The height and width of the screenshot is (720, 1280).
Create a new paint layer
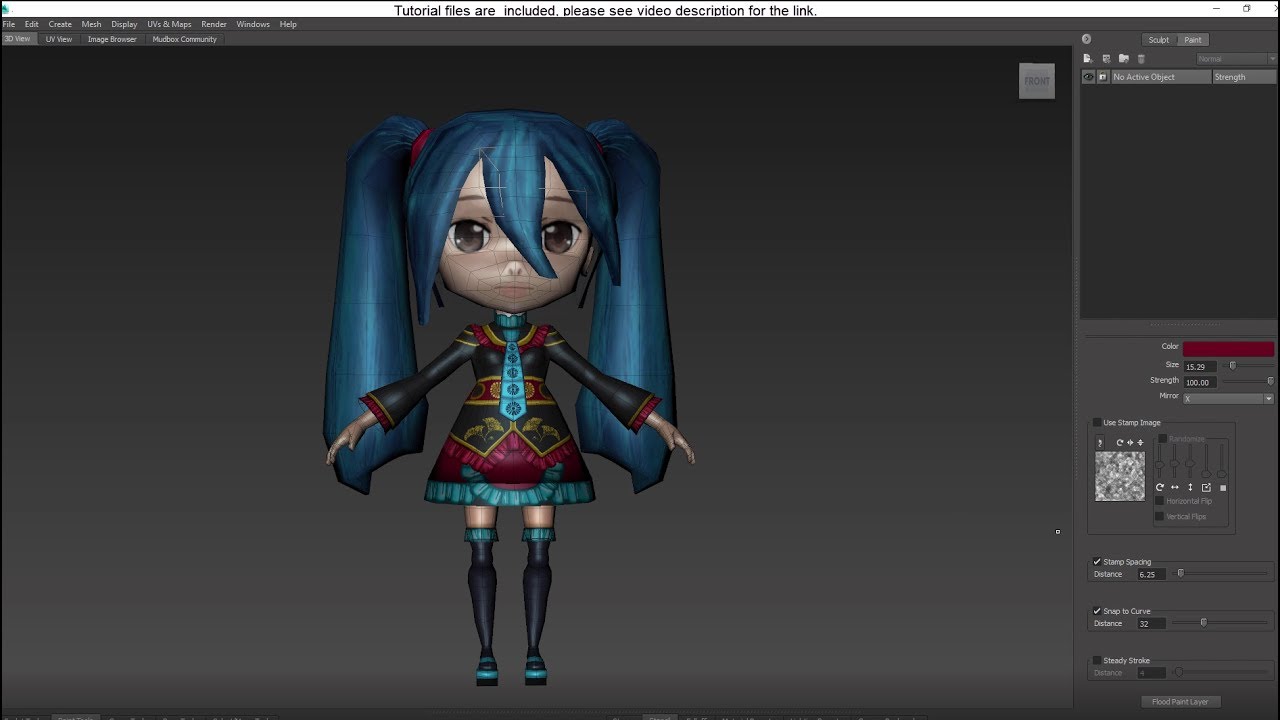click(1088, 58)
